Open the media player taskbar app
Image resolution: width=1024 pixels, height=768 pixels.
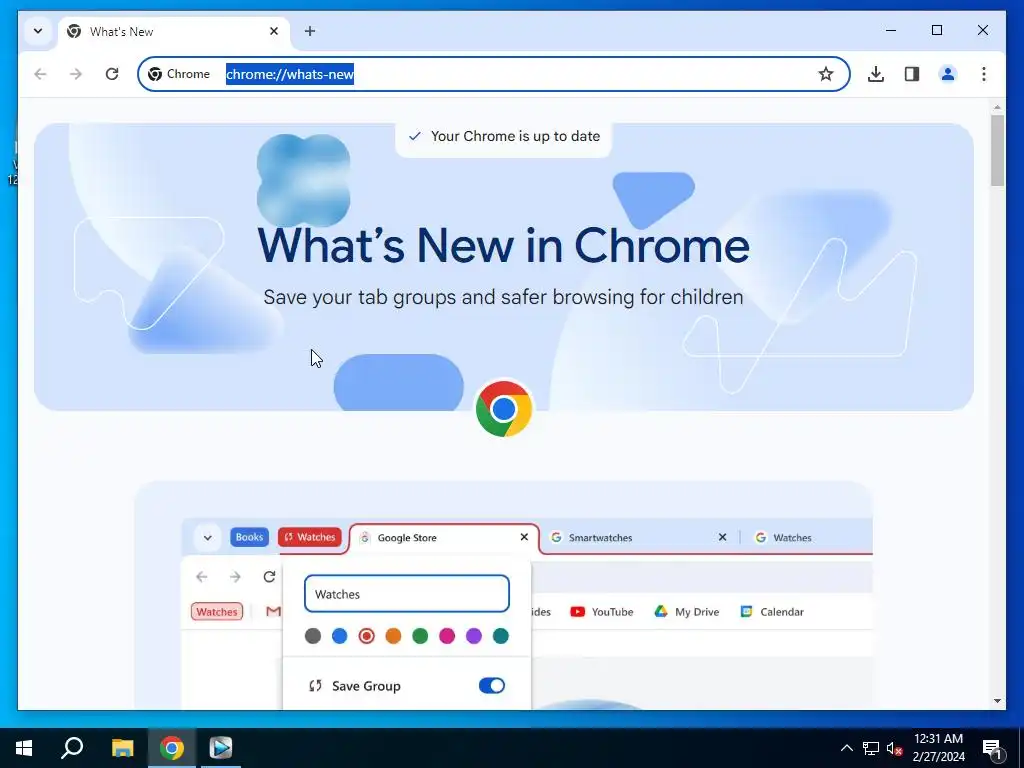[221, 748]
